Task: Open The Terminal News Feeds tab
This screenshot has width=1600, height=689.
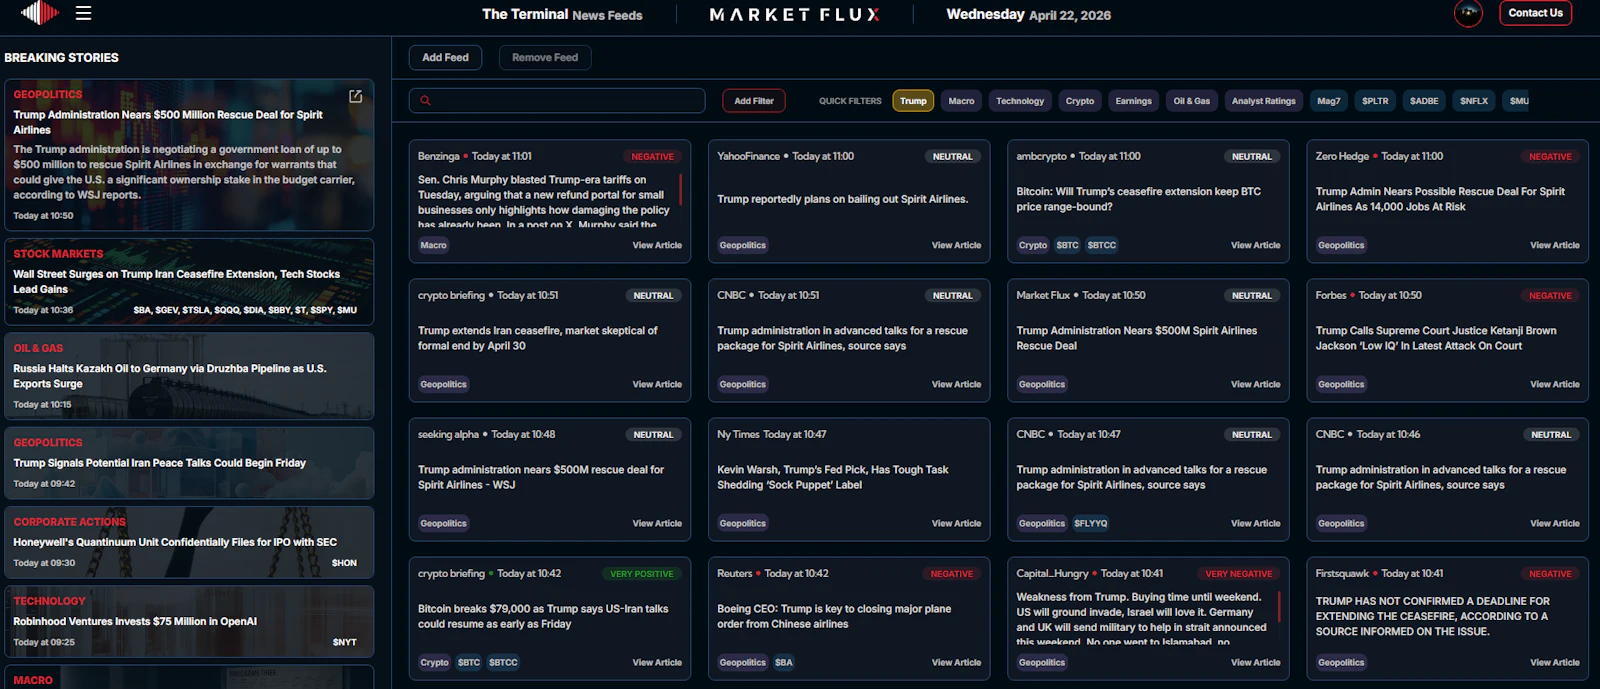Action: pos(562,15)
